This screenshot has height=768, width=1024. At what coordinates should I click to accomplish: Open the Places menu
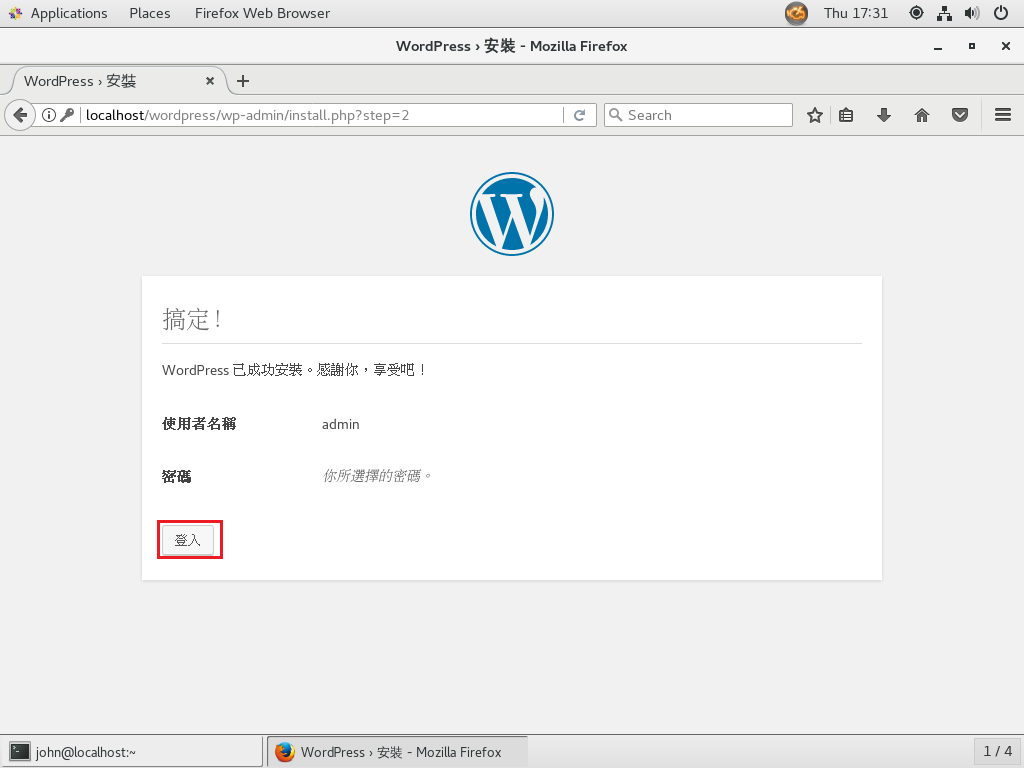tap(150, 13)
